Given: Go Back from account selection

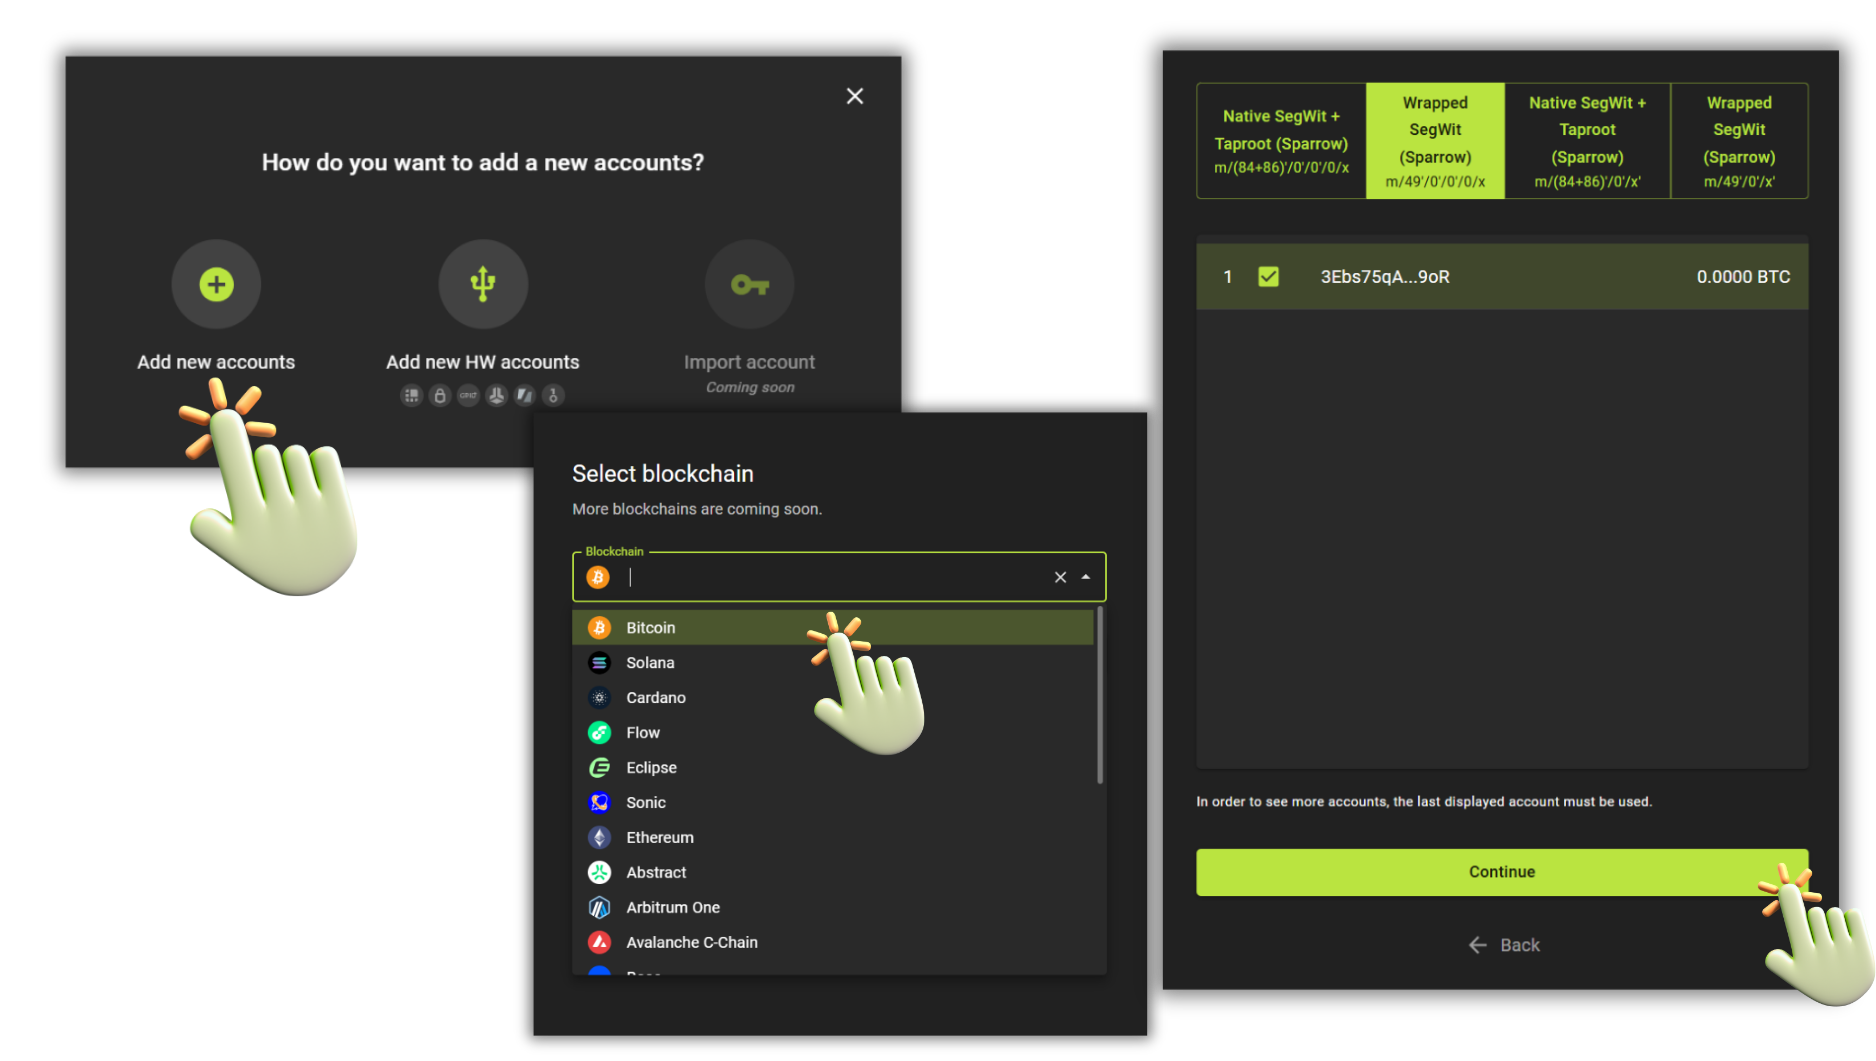Looking at the screenshot, I should point(1504,945).
